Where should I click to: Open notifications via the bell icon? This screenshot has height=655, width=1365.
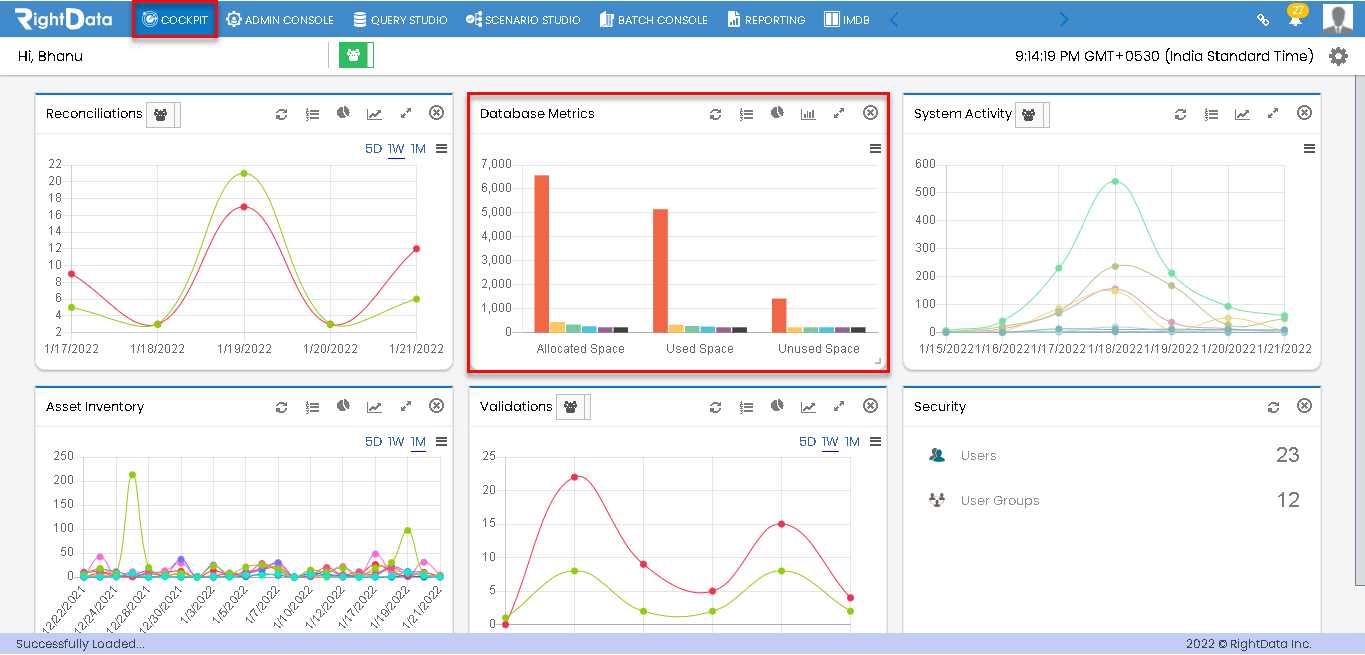point(1295,19)
